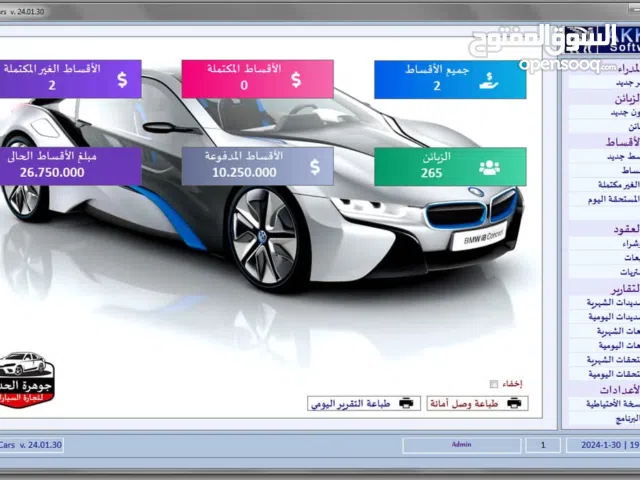640x480 pixels.
Task: Toggle the إخفاء checkbox
Action: click(494, 384)
